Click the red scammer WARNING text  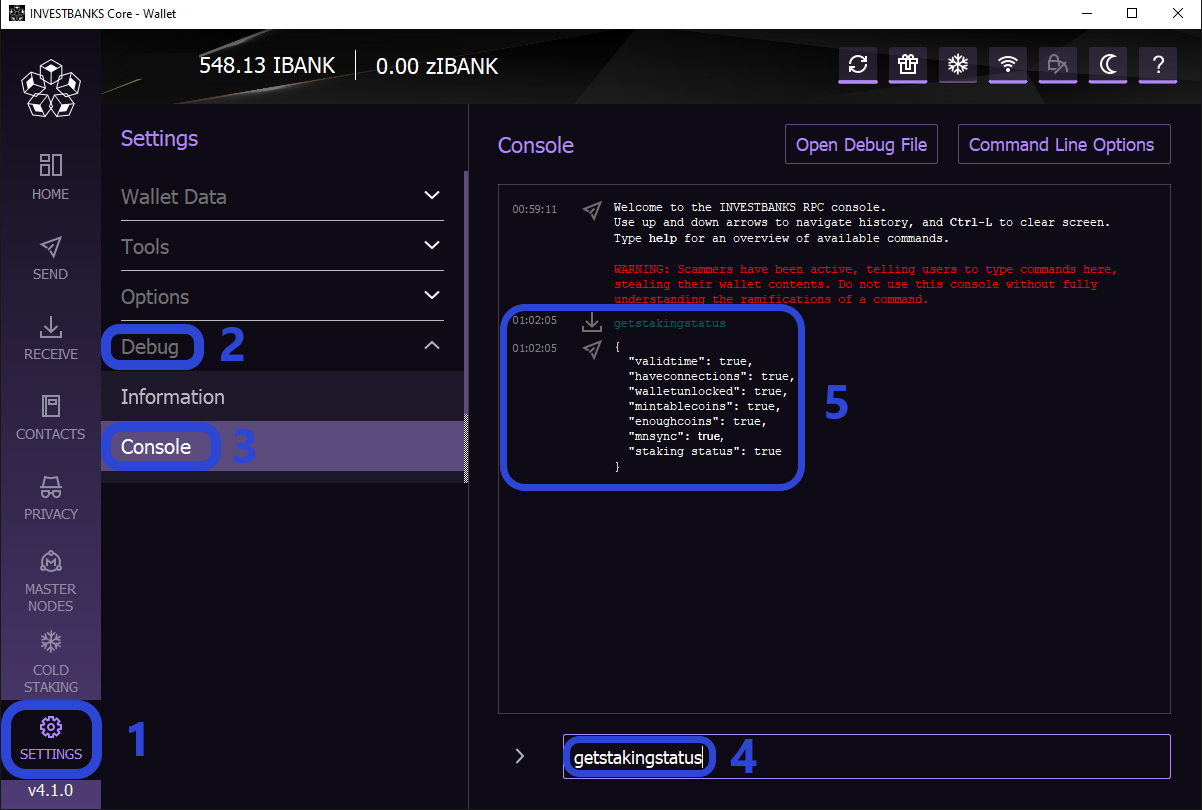coord(866,284)
